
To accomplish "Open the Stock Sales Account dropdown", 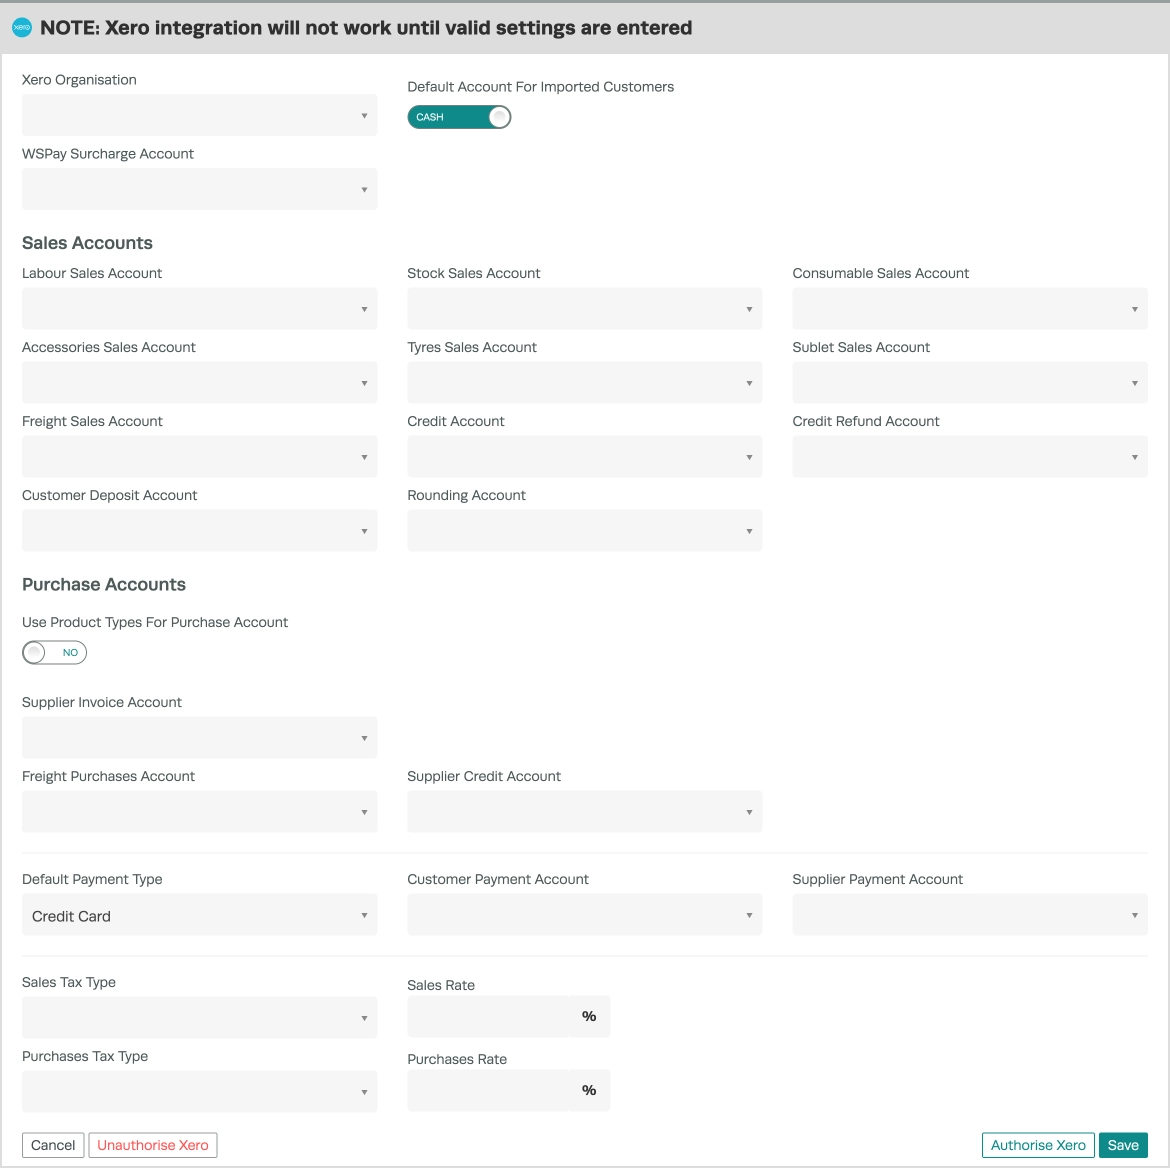I will coord(584,308).
